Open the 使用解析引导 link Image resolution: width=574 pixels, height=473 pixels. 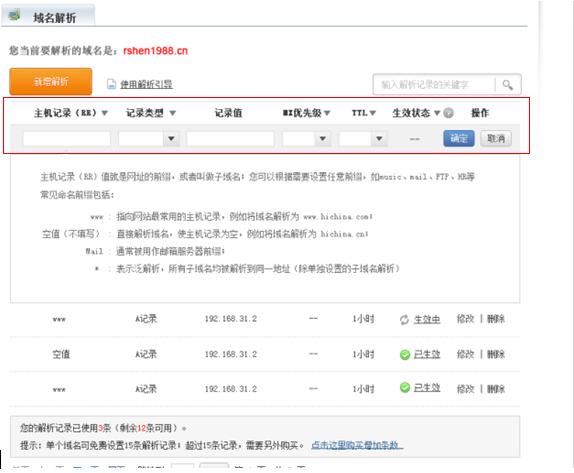[146, 85]
